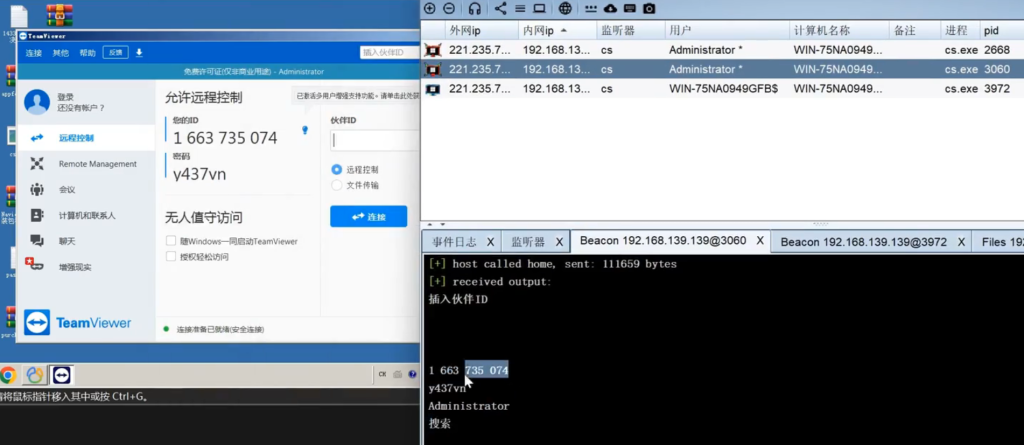The image size is (1024, 445).
Task: Close the 监听器 tab
Action: click(x=559, y=242)
